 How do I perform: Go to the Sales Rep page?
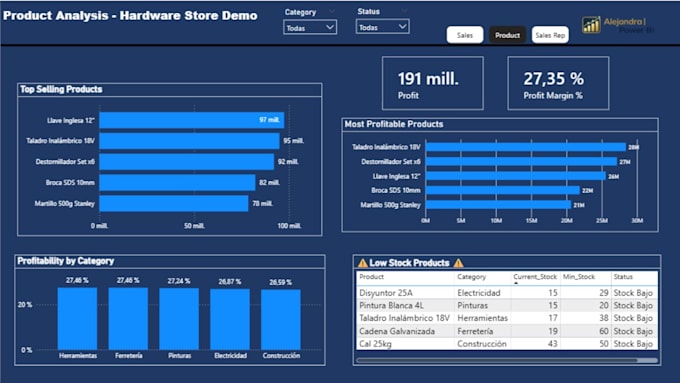tap(550, 35)
